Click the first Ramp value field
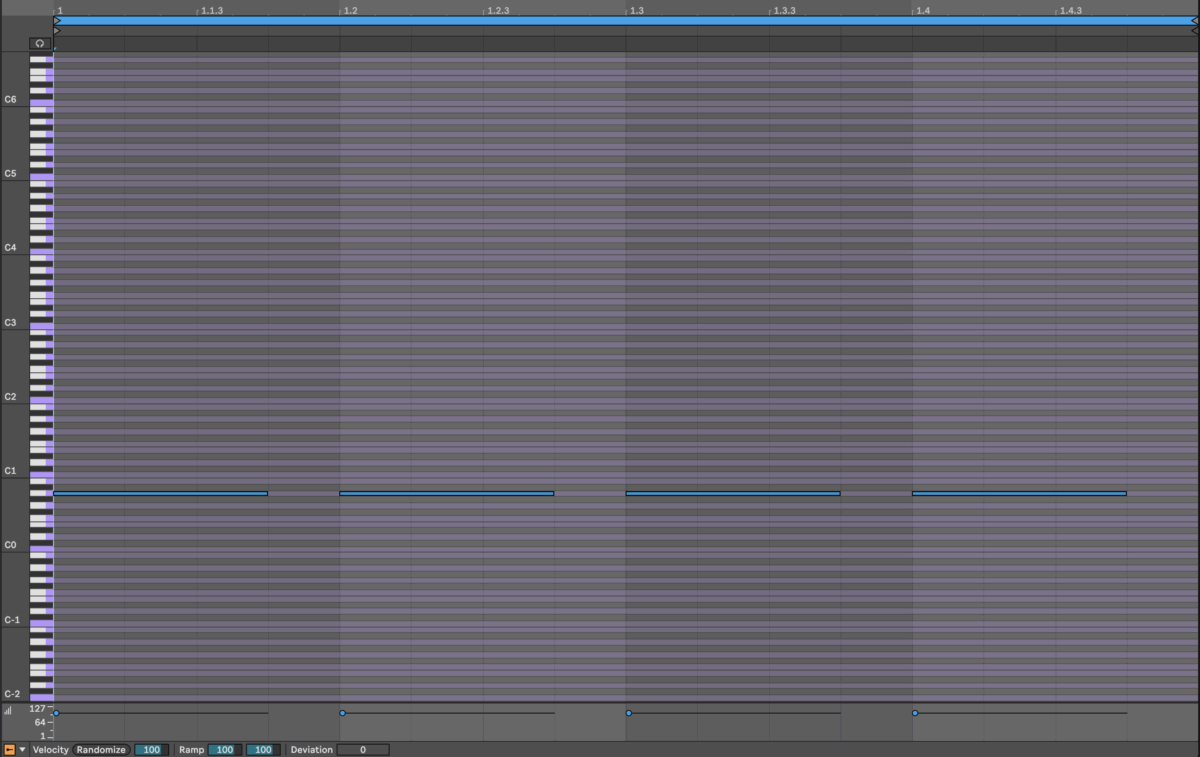 [224, 749]
